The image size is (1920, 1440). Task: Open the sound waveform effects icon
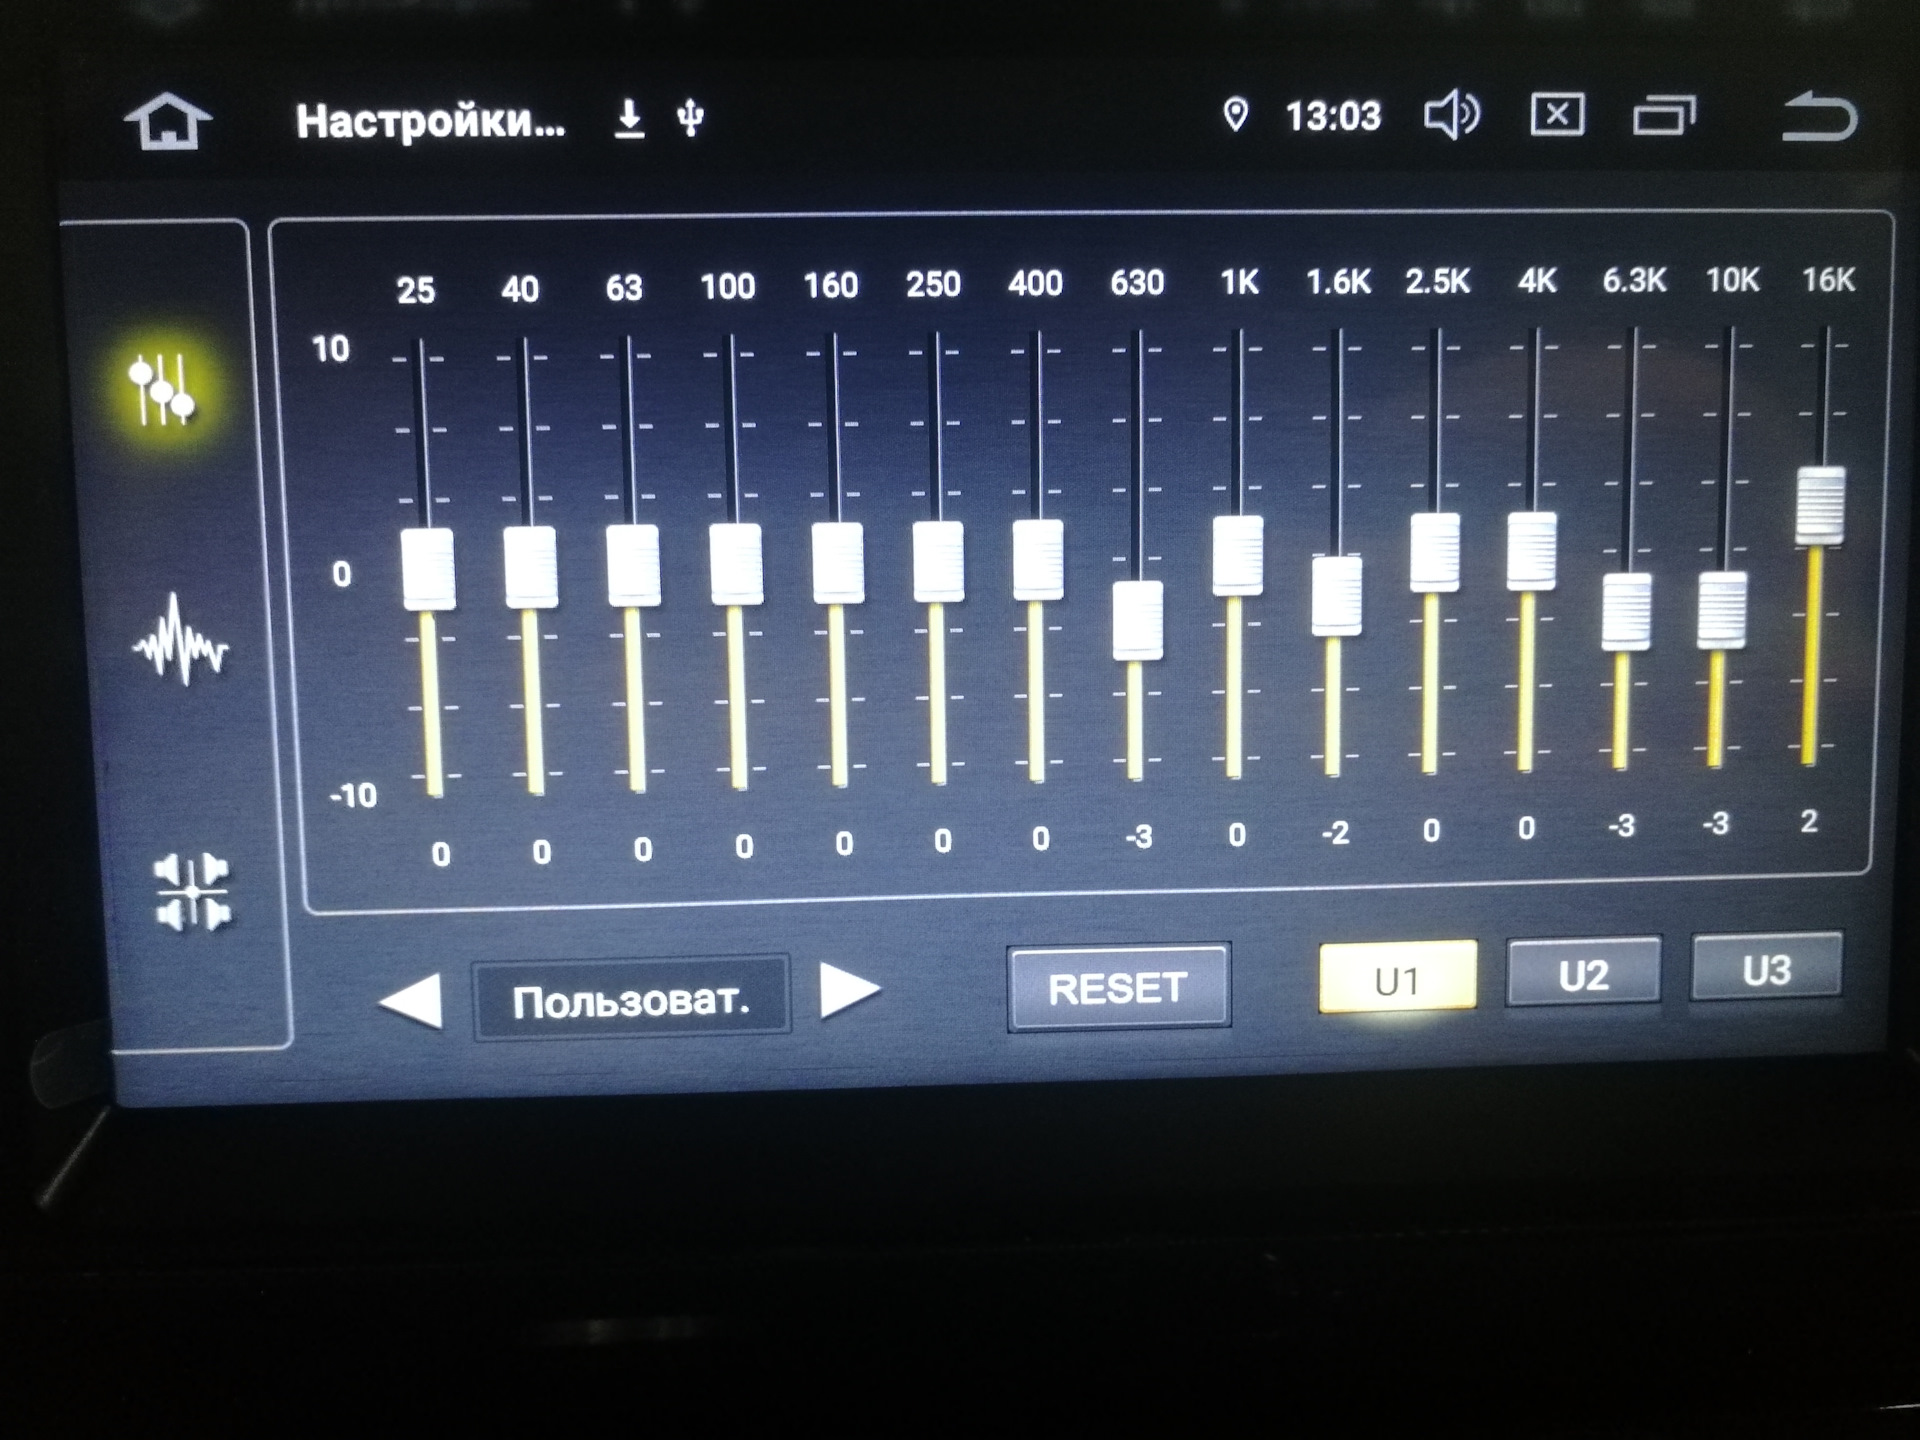[180, 642]
